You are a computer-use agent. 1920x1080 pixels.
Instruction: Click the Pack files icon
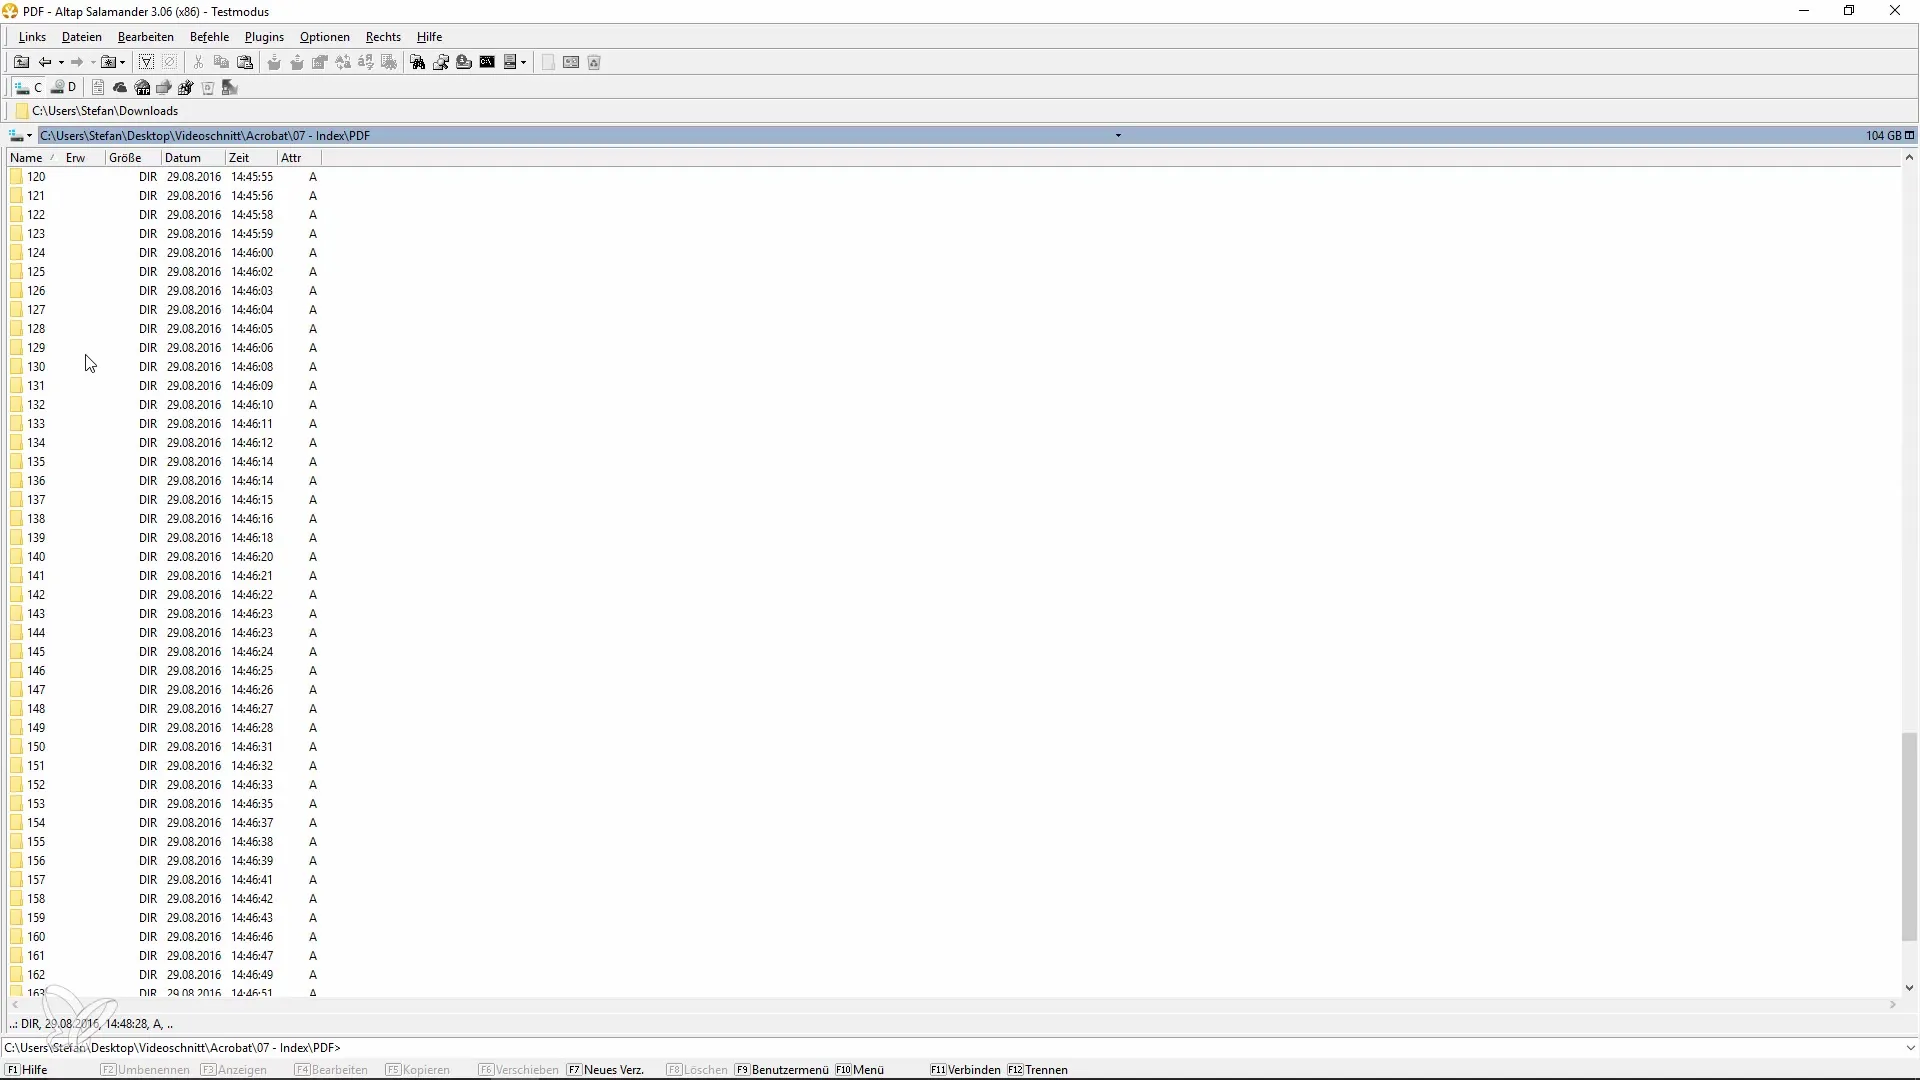(x=274, y=62)
